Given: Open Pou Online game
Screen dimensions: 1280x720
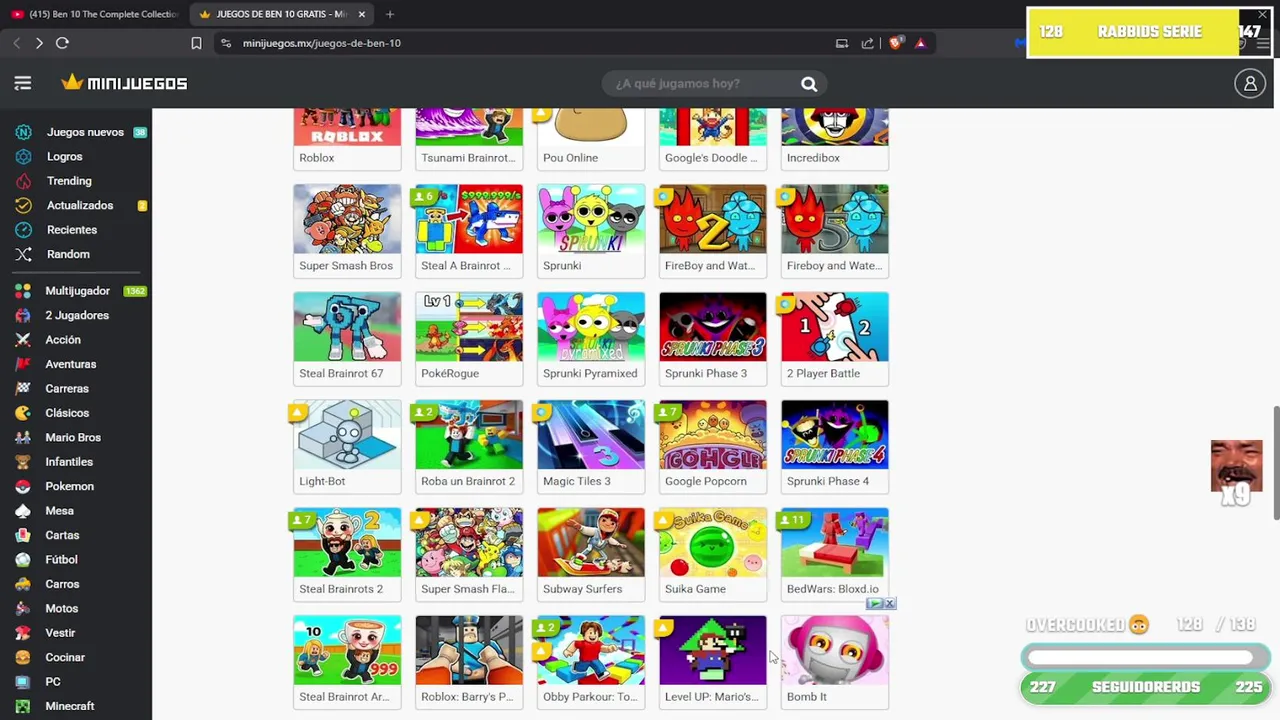Looking at the screenshot, I should [x=591, y=139].
